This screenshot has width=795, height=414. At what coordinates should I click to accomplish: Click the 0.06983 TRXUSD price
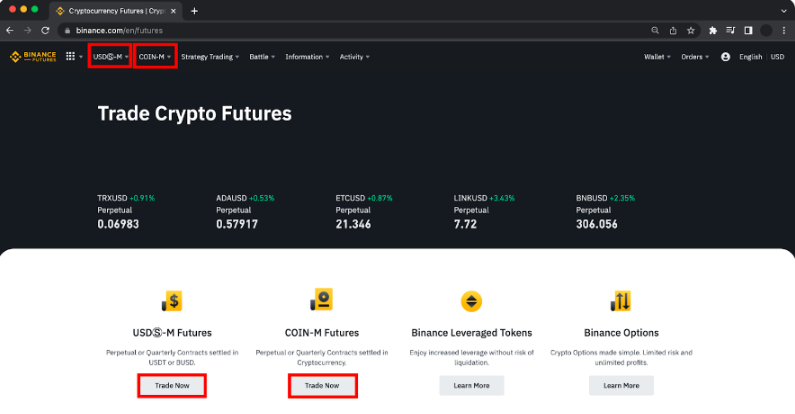pos(118,224)
